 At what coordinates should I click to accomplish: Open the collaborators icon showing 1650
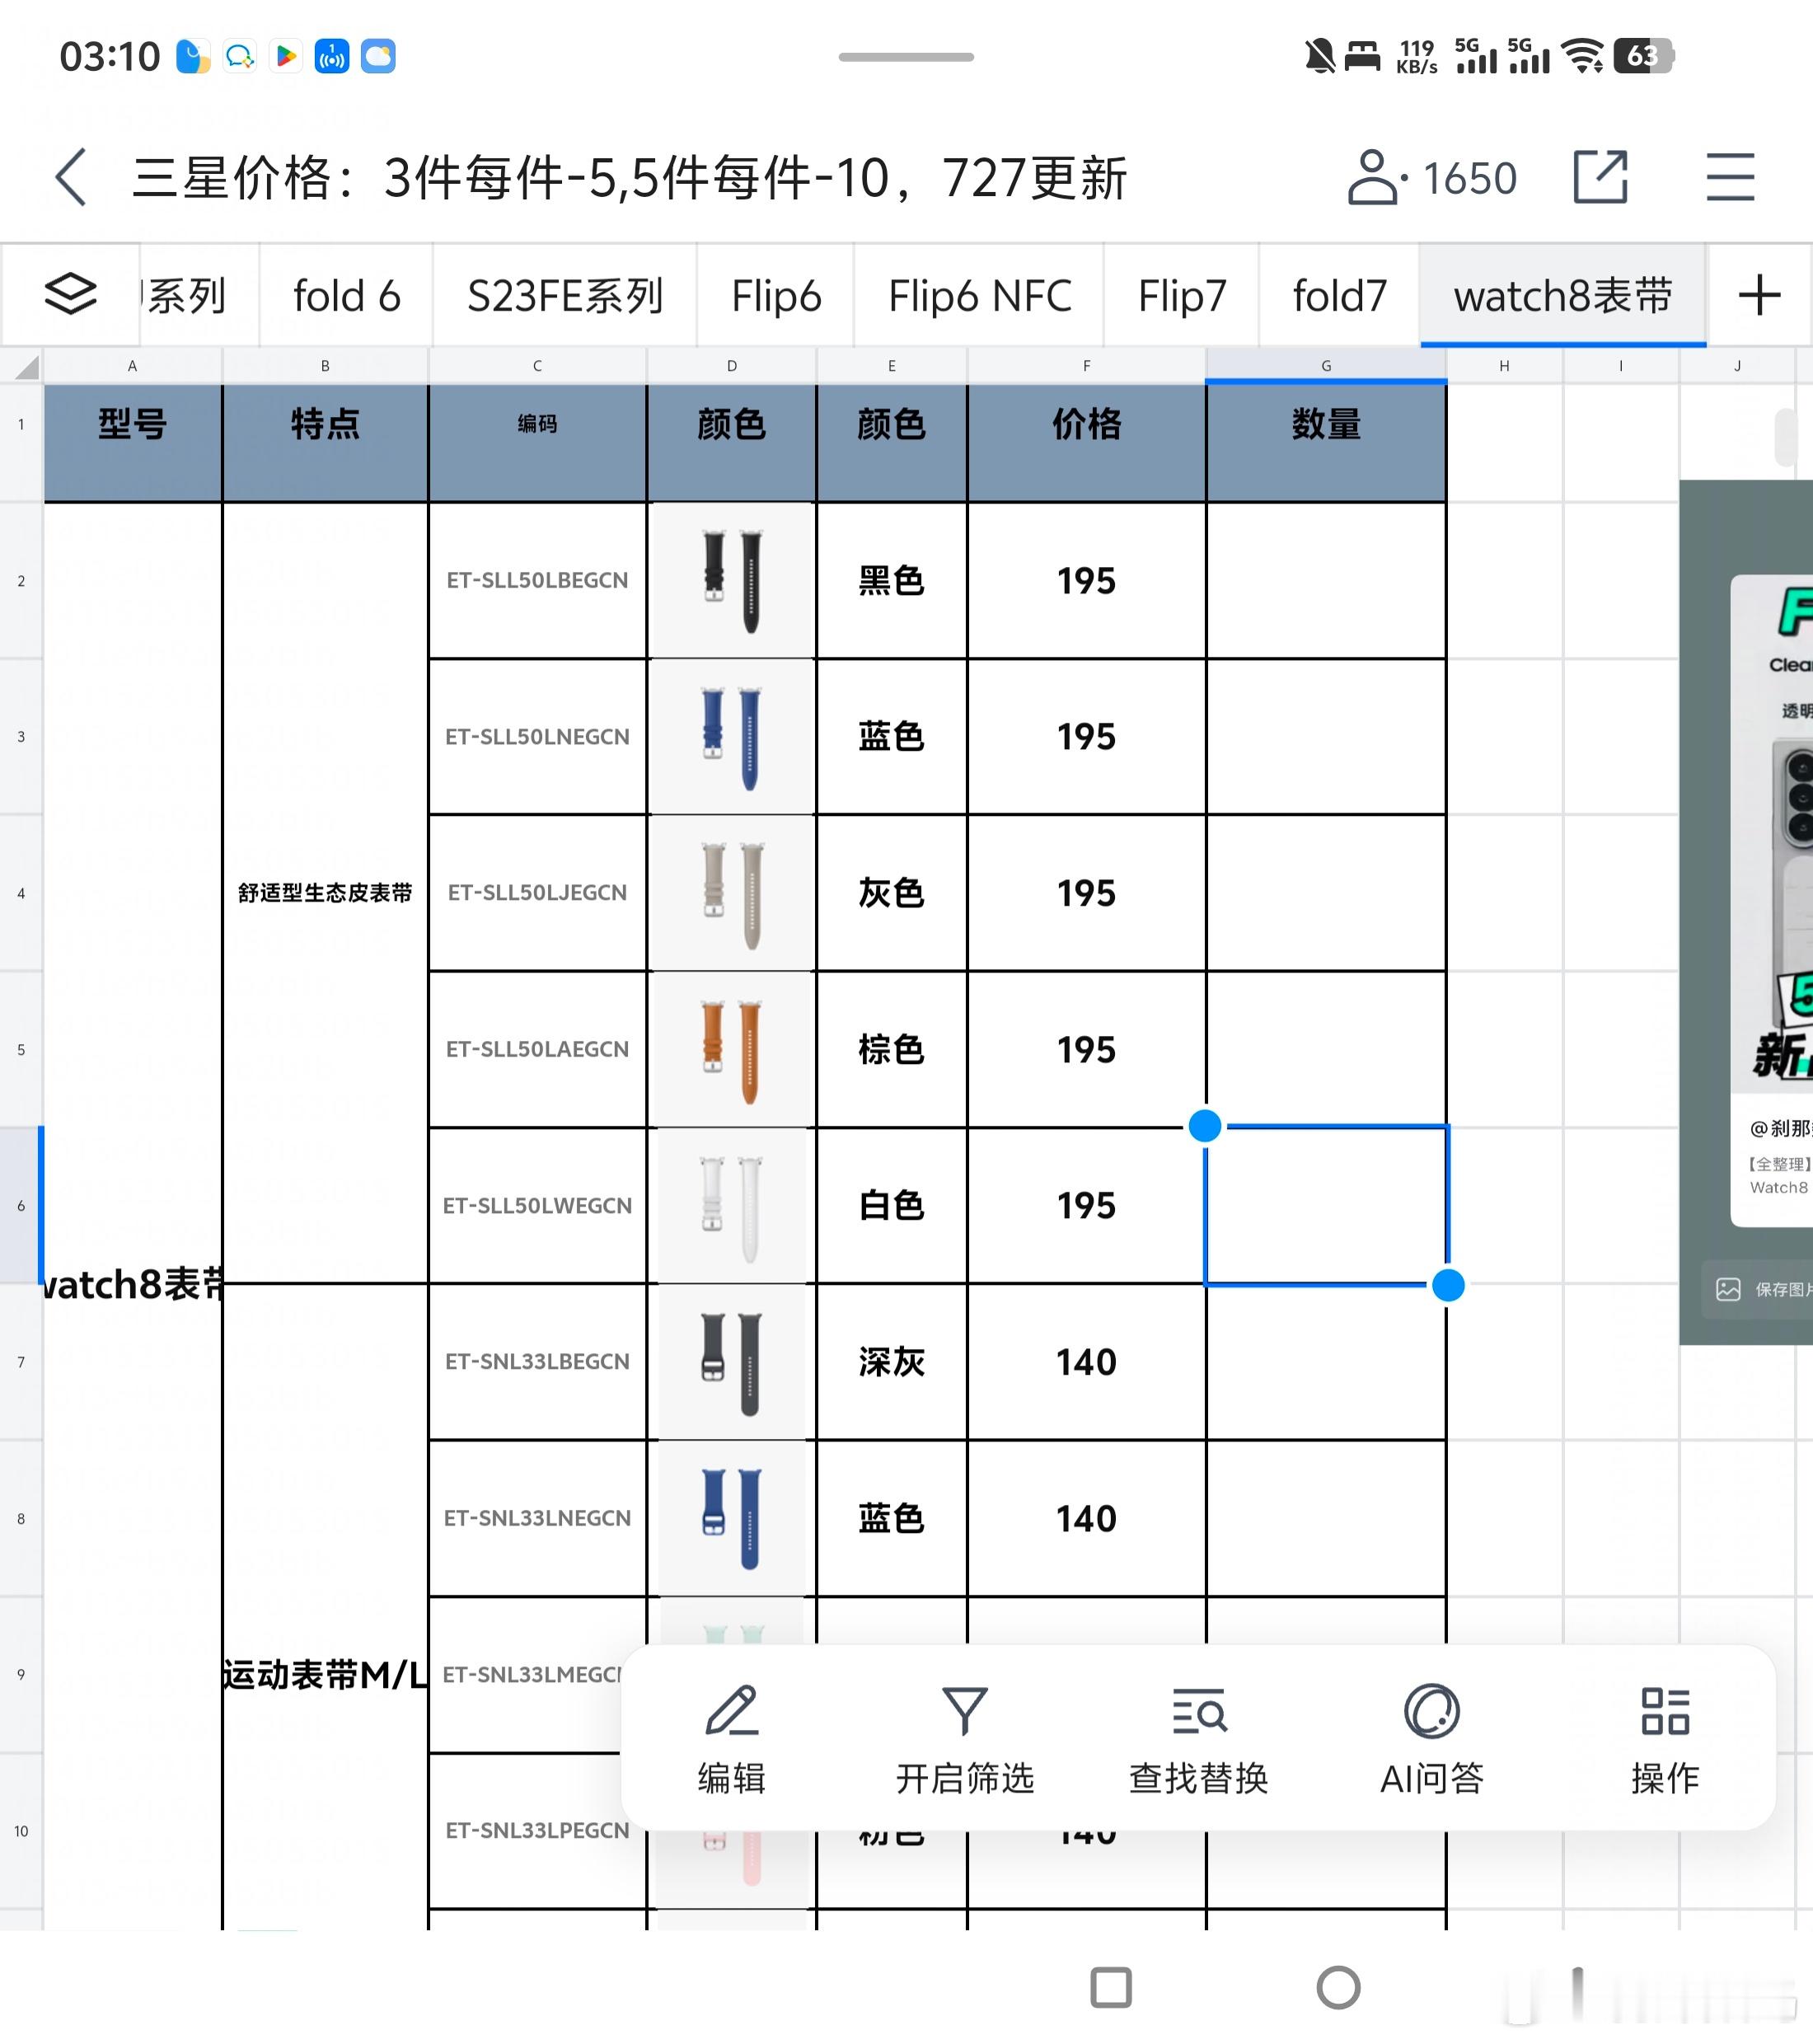(x=1432, y=178)
